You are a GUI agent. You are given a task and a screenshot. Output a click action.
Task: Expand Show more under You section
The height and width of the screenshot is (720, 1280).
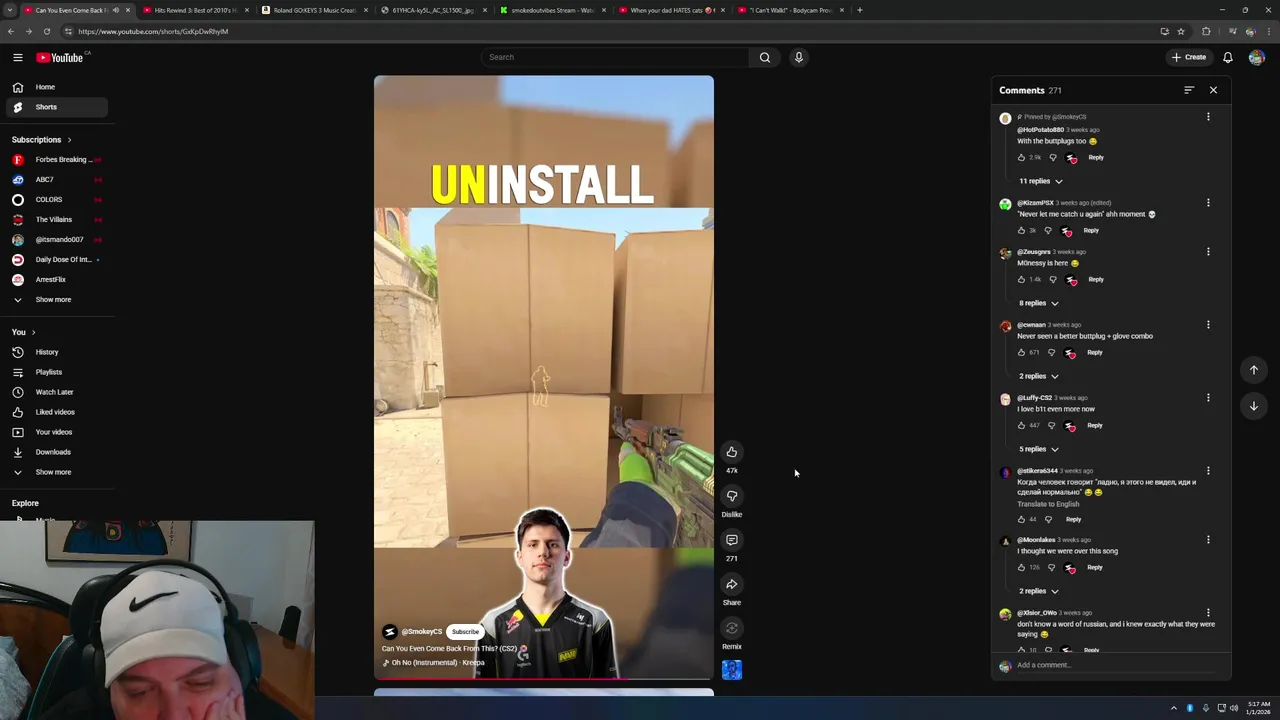pos(54,472)
